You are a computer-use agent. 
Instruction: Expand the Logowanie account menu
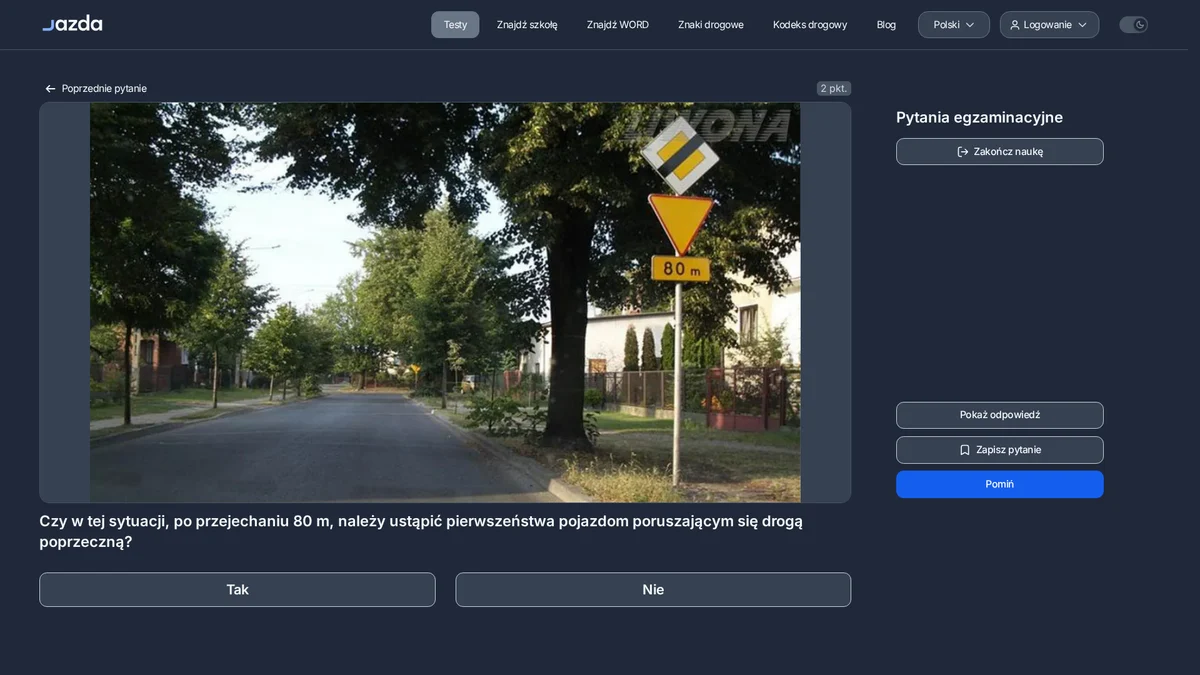1049,25
